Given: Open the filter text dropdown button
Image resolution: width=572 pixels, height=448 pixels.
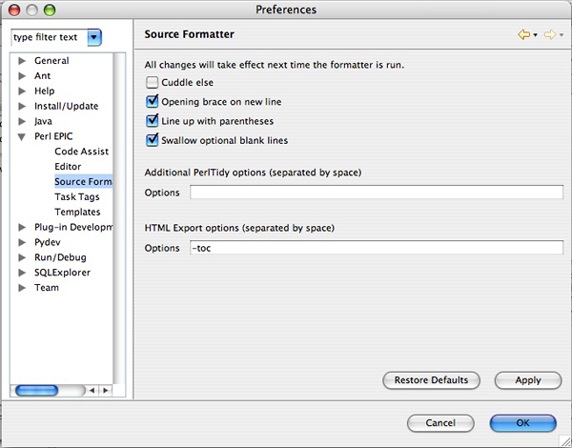Looking at the screenshot, I should [94, 37].
